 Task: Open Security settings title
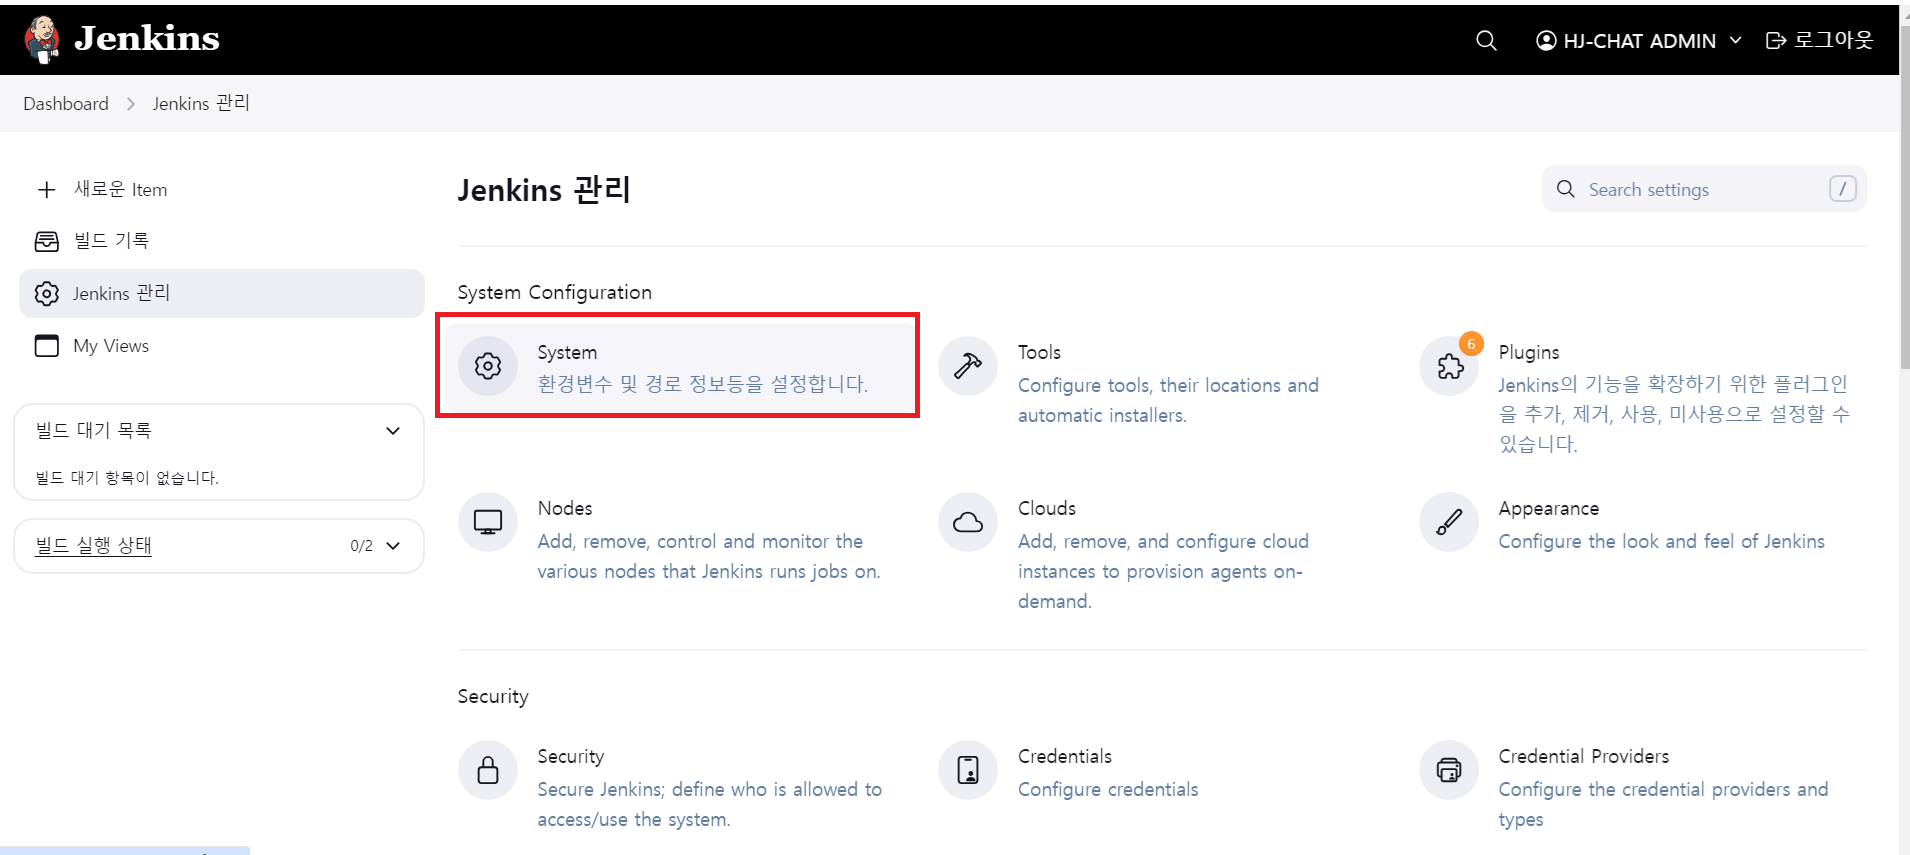click(x=571, y=756)
